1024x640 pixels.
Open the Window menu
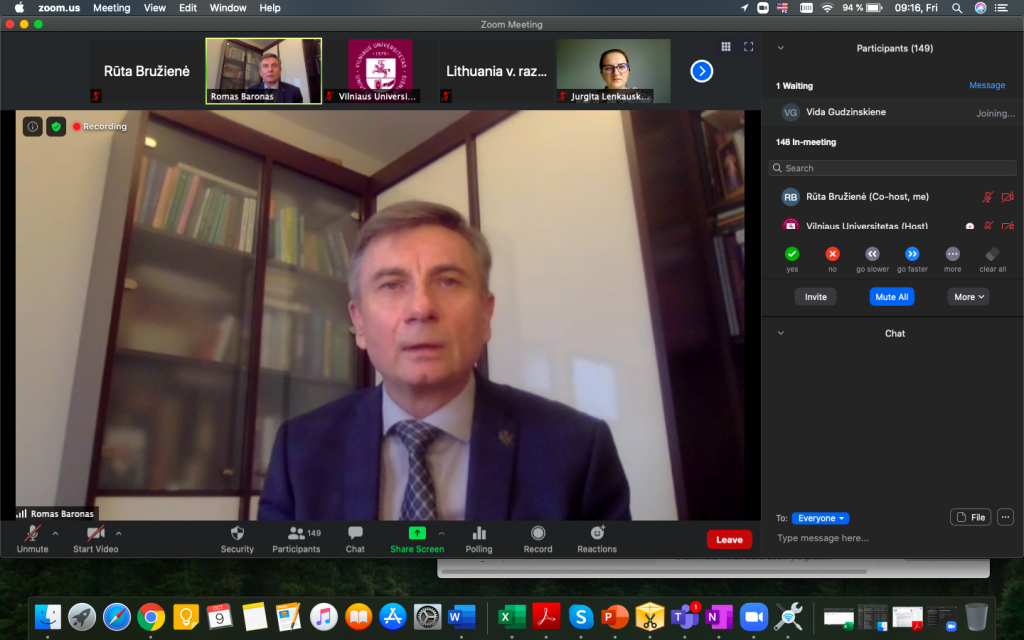pos(228,7)
